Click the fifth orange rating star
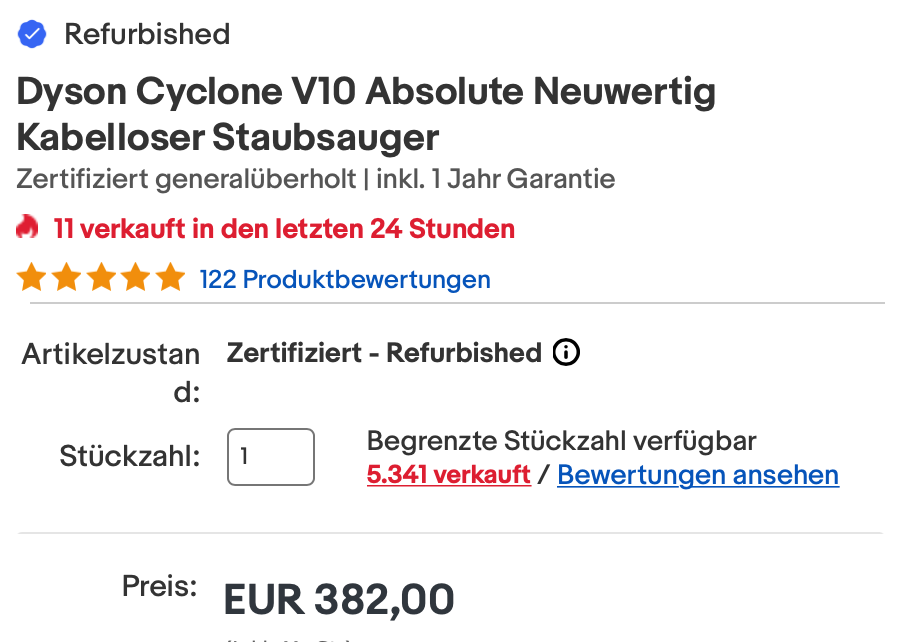900x642 pixels. [x=170, y=278]
